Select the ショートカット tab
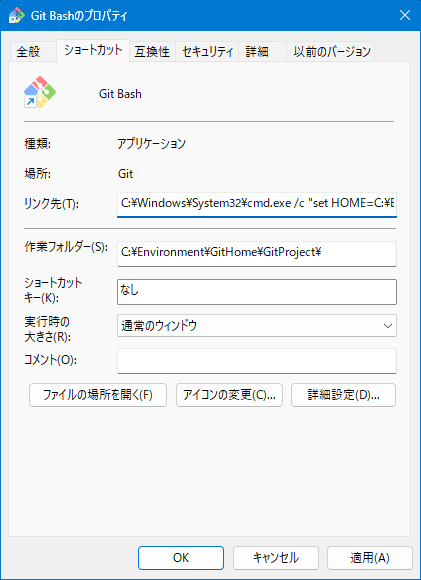Image resolution: width=421 pixels, height=580 pixels. [93, 50]
